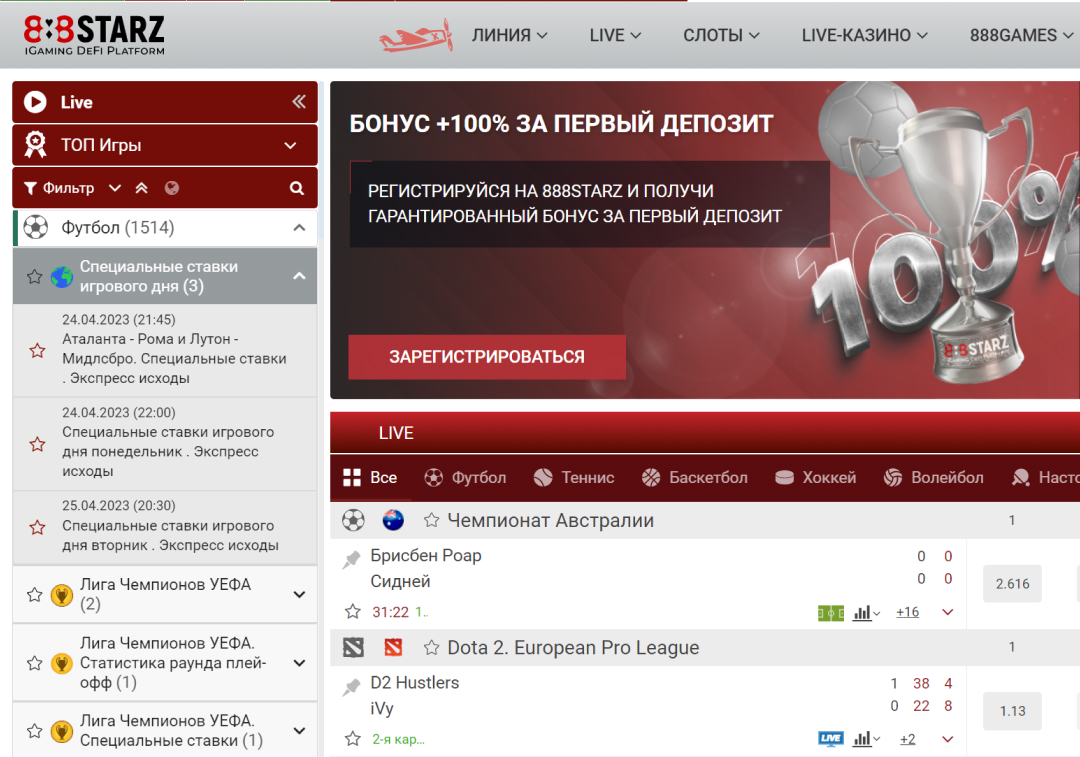Click the Live play icon in sidebar
The height and width of the screenshot is (757, 1080).
coord(35,102)
